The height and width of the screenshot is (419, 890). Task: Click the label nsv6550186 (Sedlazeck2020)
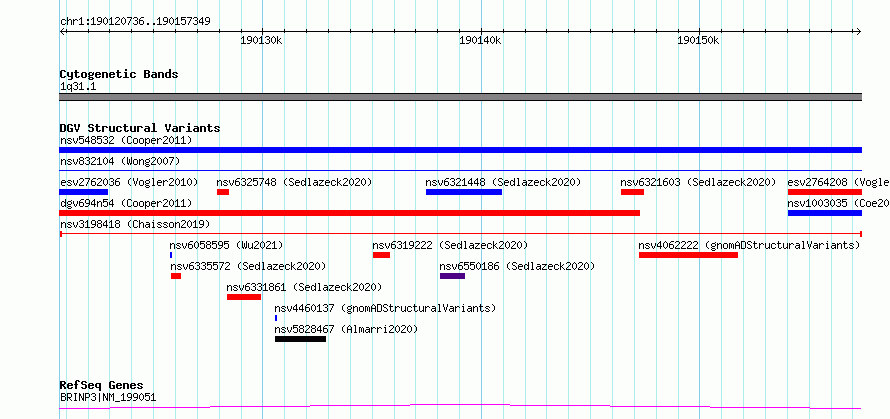pos(517,266)
